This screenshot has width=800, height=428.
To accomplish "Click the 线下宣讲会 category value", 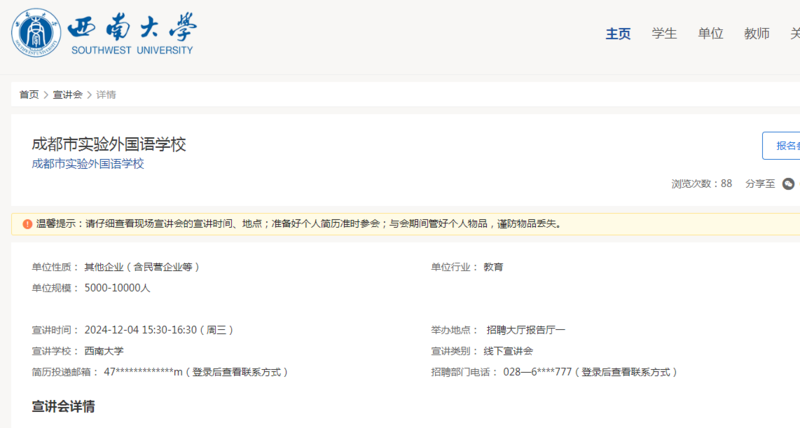I will pyautogui.click(x=508, y=351).
